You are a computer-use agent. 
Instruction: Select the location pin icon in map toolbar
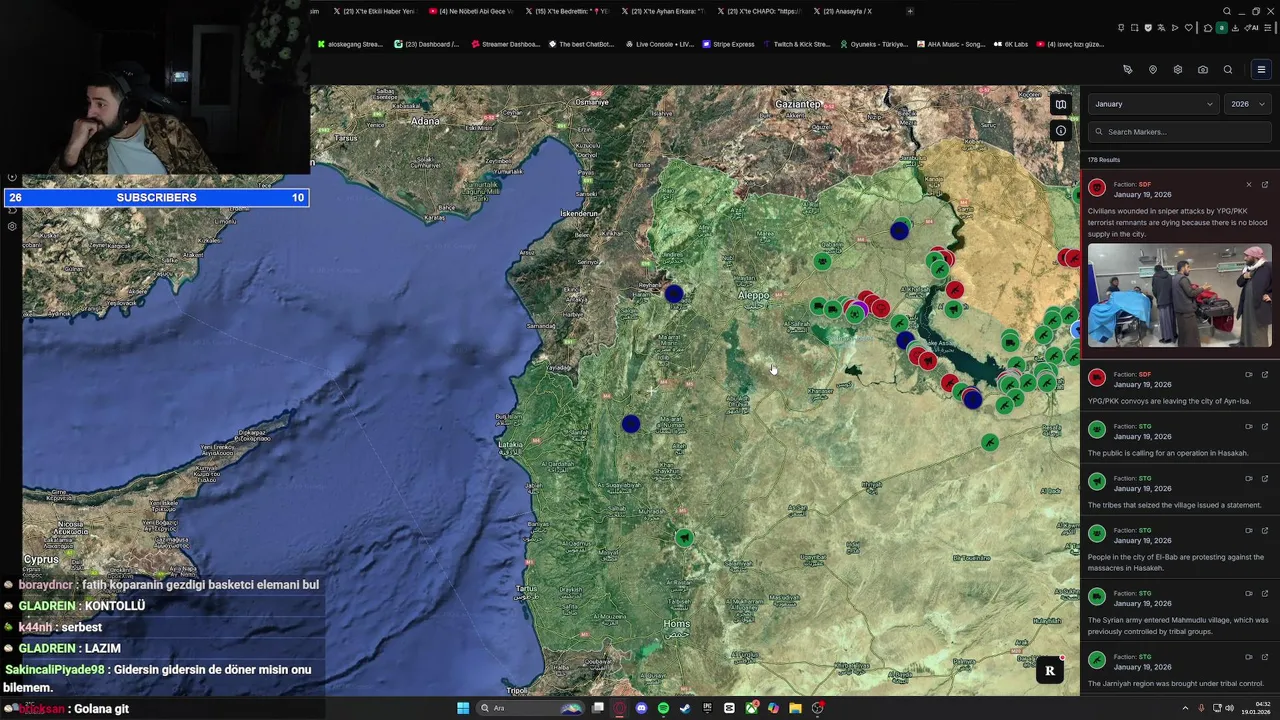(x=1153, y=70)
